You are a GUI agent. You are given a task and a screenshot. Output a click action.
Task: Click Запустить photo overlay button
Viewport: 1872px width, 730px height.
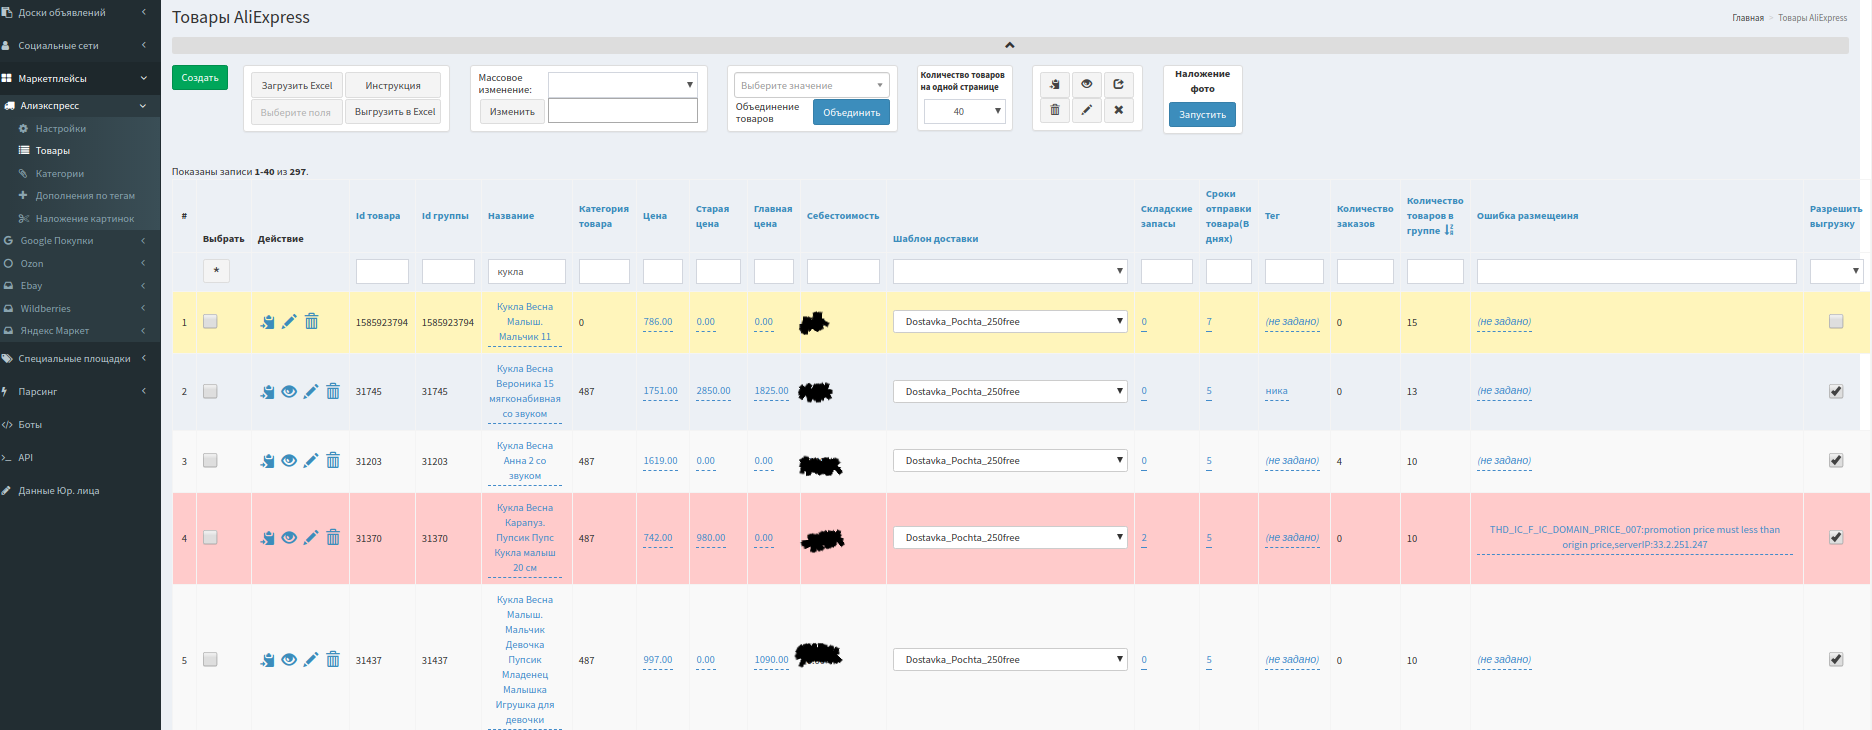click(1202, 115)
